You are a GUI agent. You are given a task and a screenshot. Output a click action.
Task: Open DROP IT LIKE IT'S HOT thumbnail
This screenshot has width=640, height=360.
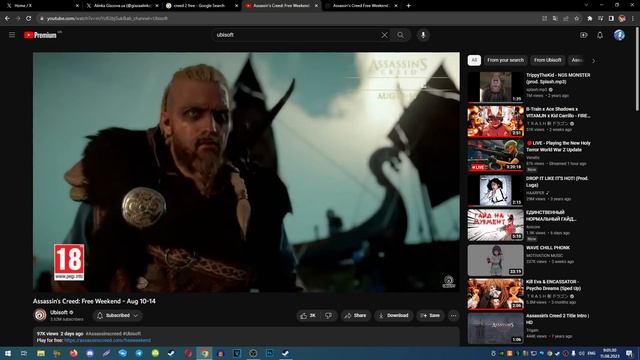tap(496, 190)
